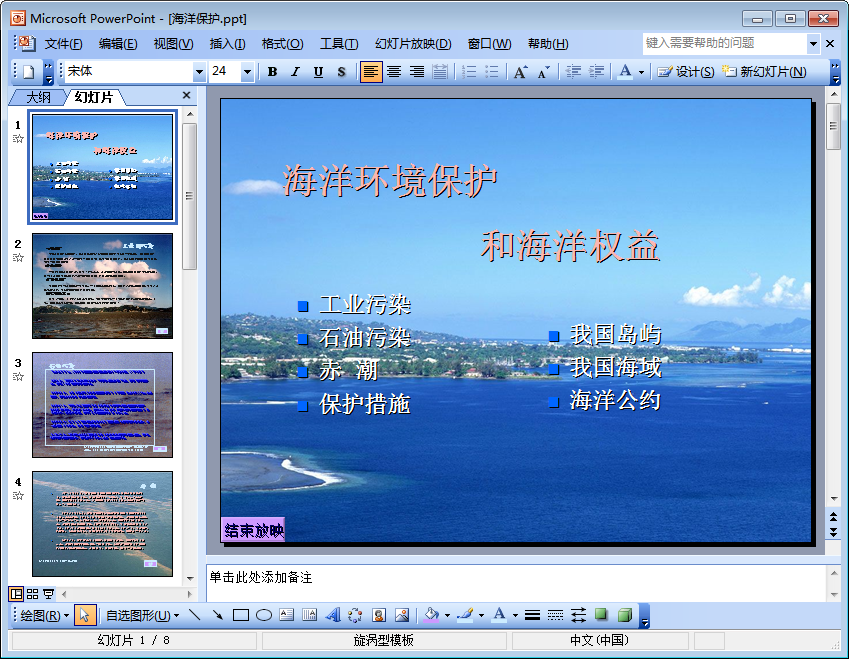
Task: Insert a vertical text box
Action: tap(309, 615)
